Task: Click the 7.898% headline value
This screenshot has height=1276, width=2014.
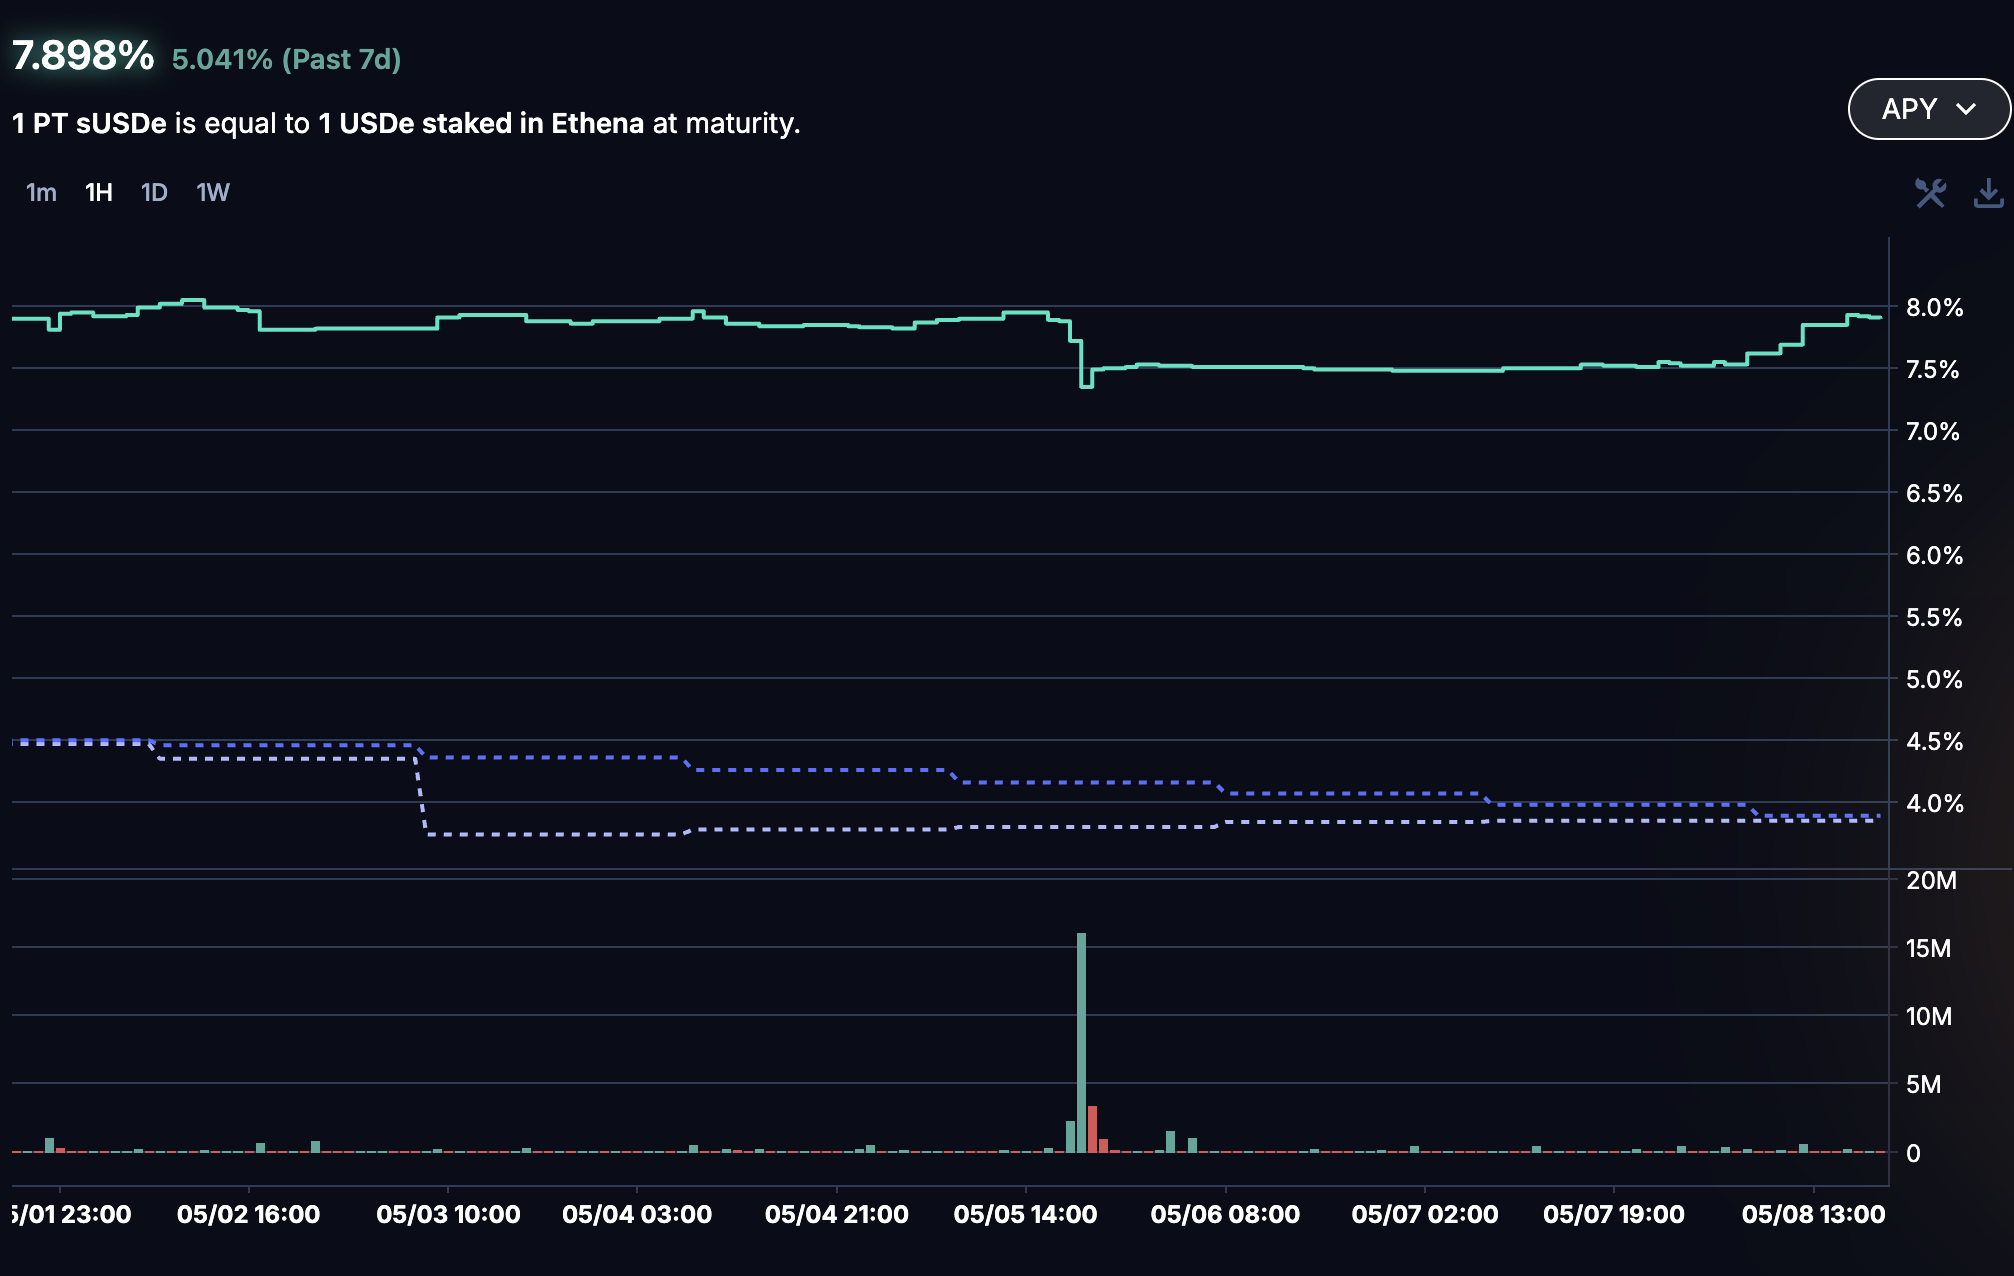Action: coord(83,56)
